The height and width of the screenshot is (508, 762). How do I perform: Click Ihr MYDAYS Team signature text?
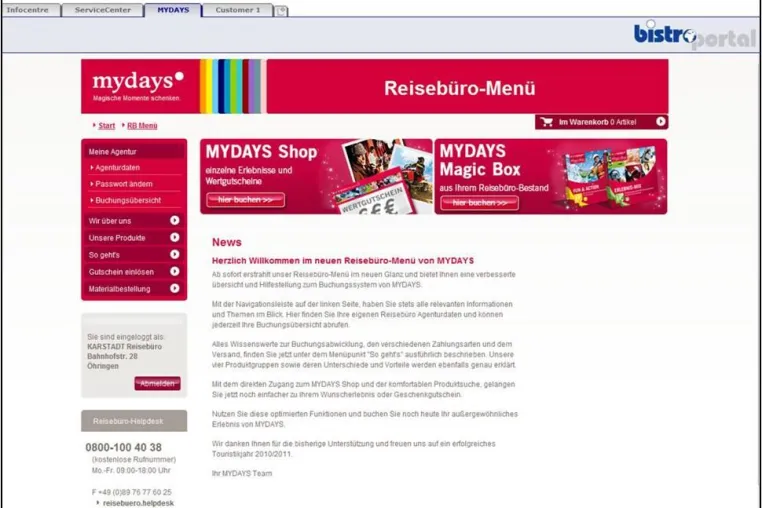click(x=242, y=473)
